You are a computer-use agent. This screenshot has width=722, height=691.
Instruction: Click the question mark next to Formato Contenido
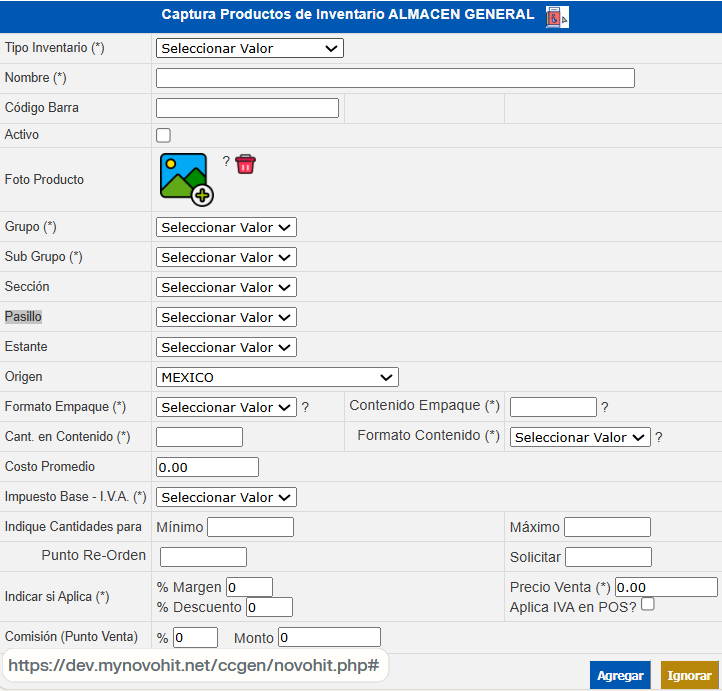coord(659,437)
